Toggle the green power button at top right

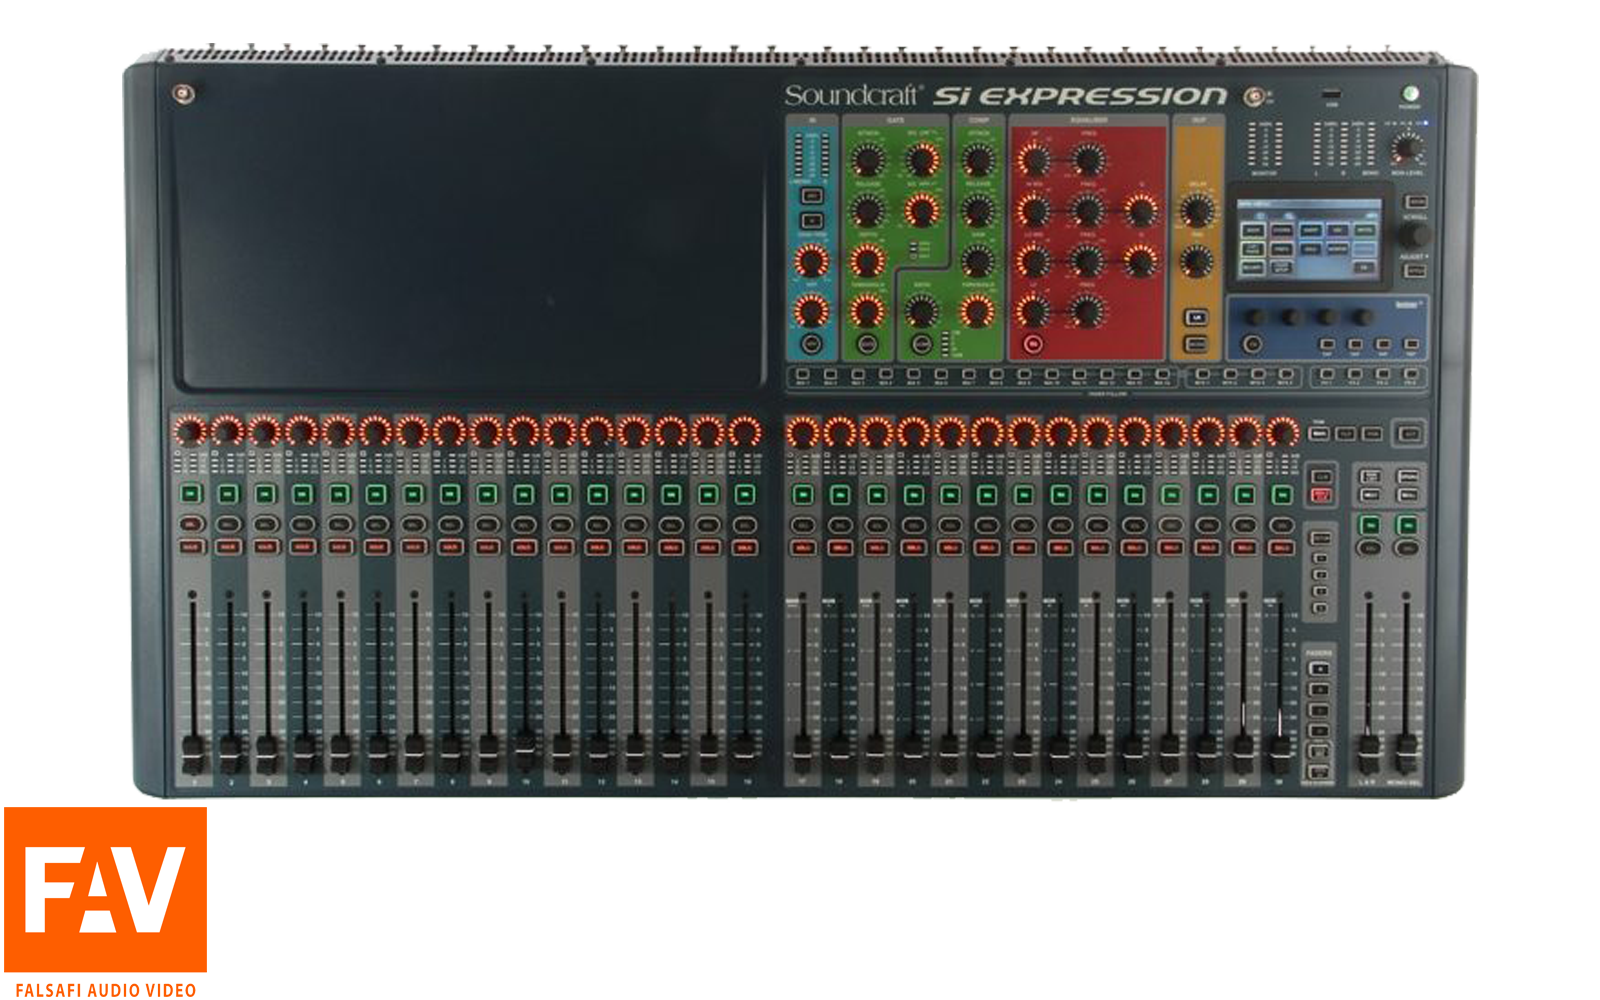click(x=1410, y=94)
